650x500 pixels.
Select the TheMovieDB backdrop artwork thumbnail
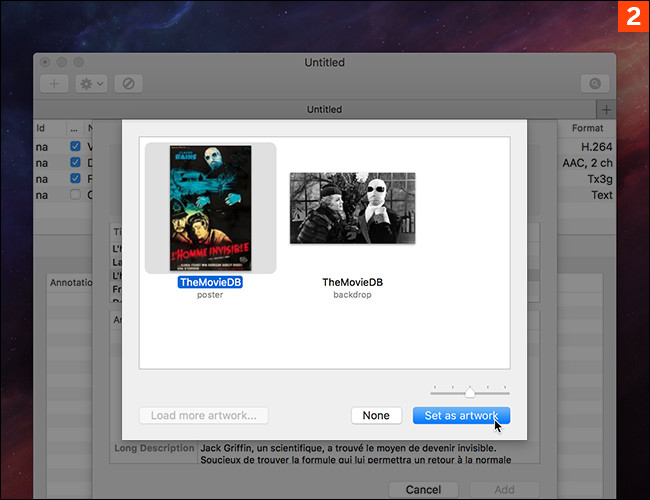point(352,208)
